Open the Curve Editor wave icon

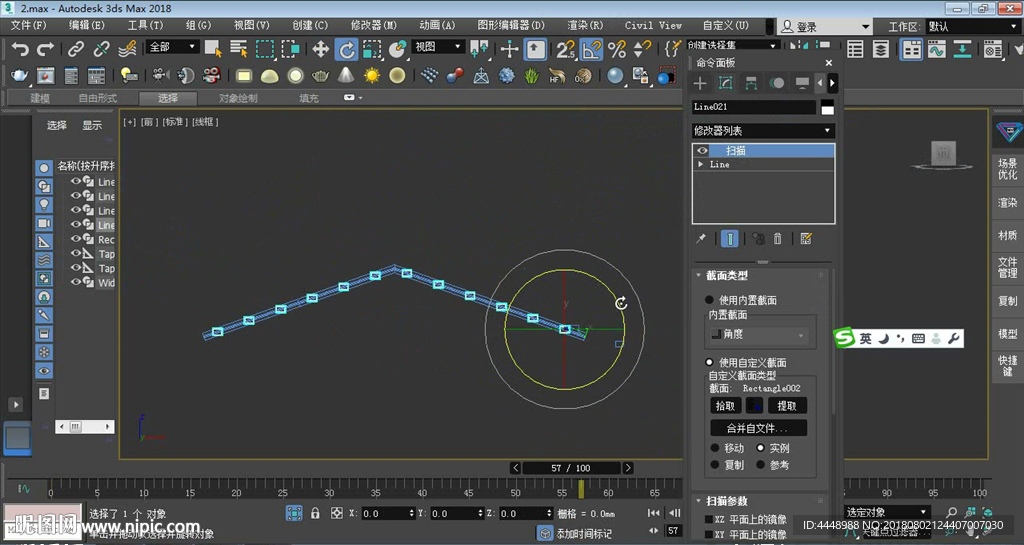[x=936, y=49]
